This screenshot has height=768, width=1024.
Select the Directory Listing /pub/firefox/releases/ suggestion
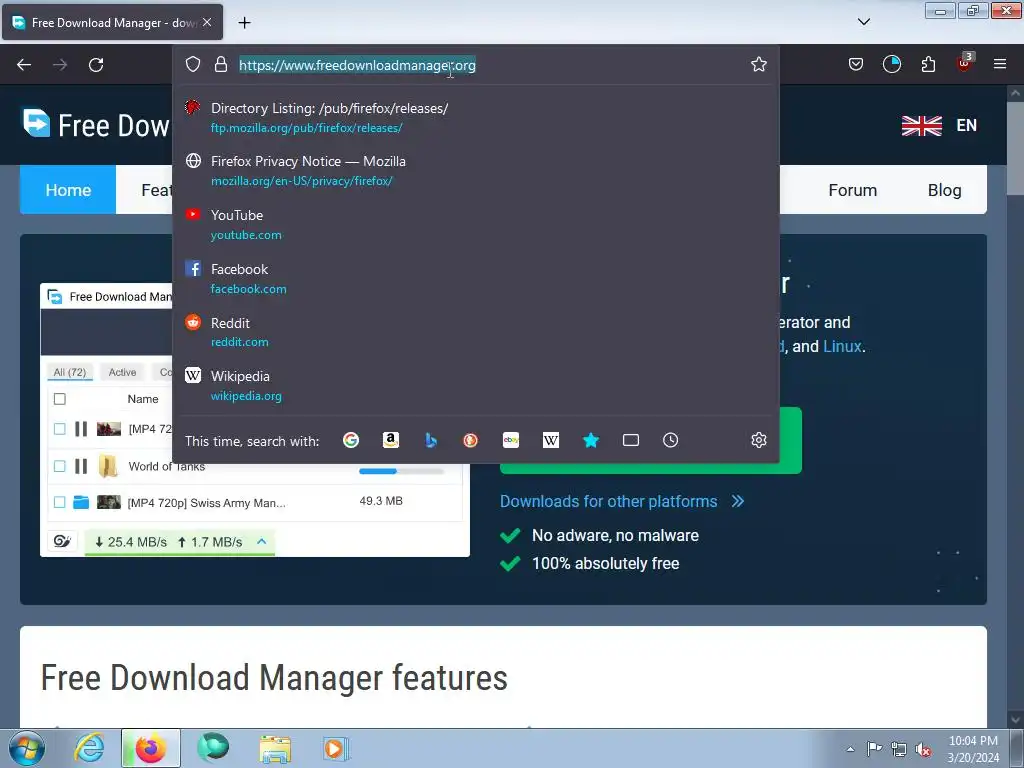[475, 118]
